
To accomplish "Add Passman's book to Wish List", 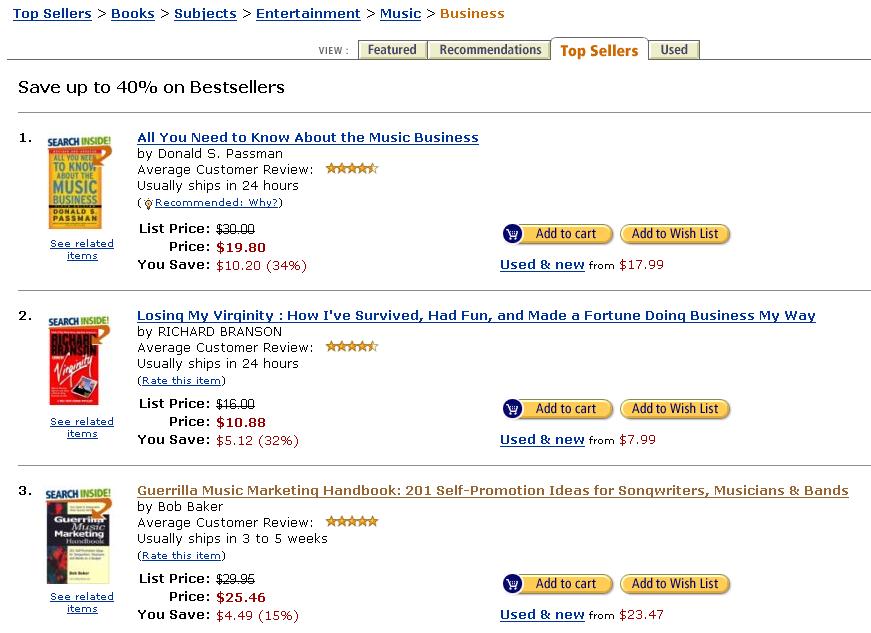I will [675, 234].
